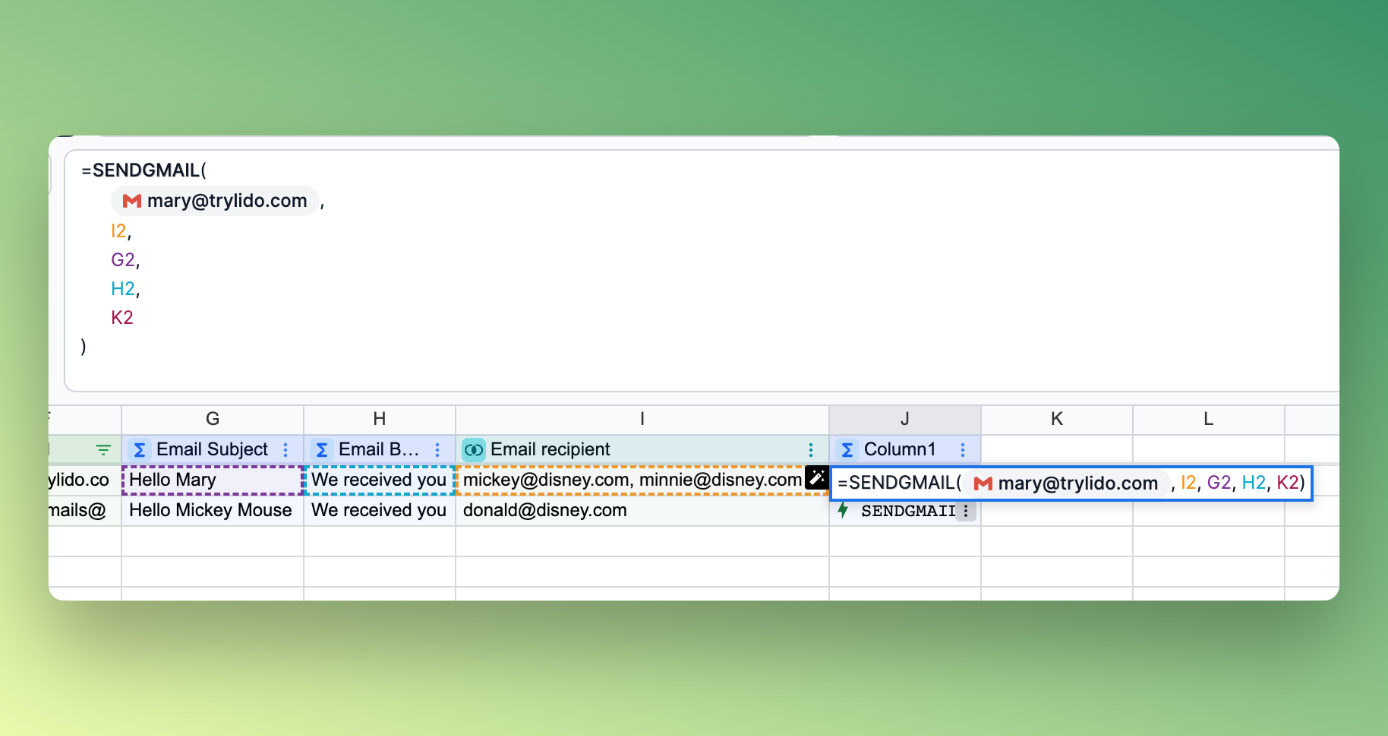The height and width of the screenshot is (736, 1388).
Task: Select column H header
Action: (x=379, y=420)
